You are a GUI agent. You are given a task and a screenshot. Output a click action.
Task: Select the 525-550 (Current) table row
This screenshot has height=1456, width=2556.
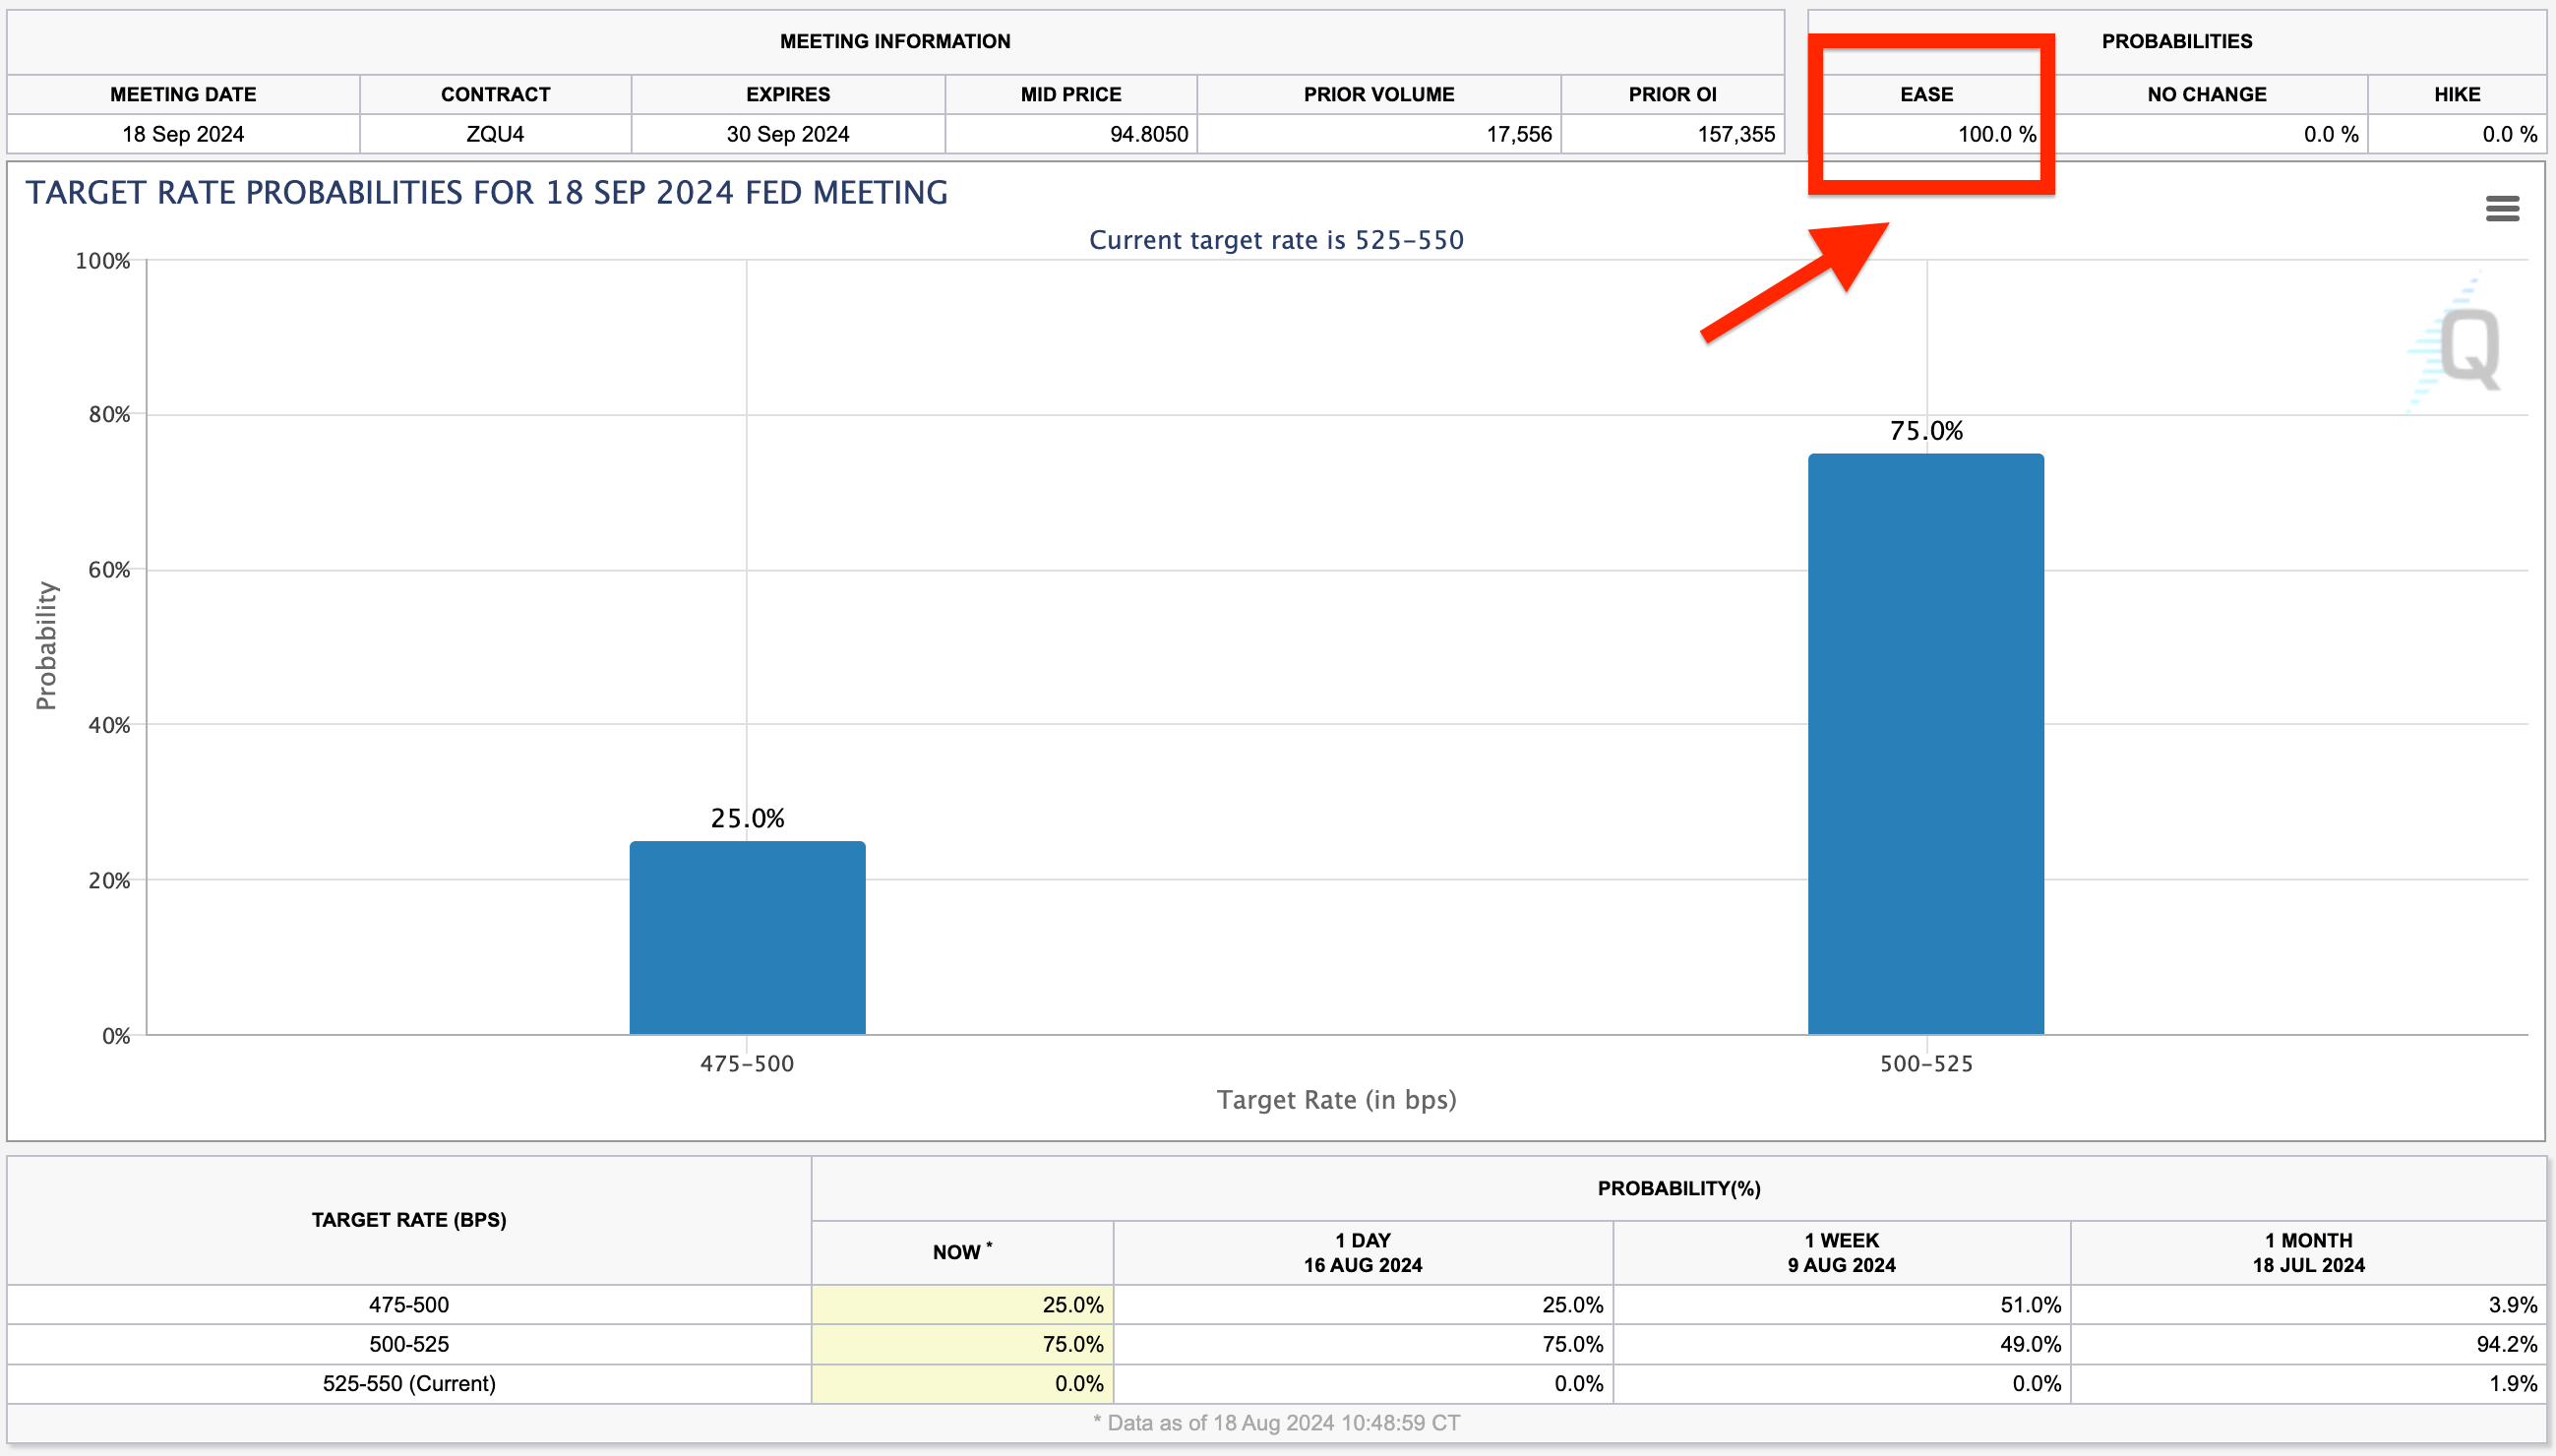pyautogui.click(x=409, y=1383)
